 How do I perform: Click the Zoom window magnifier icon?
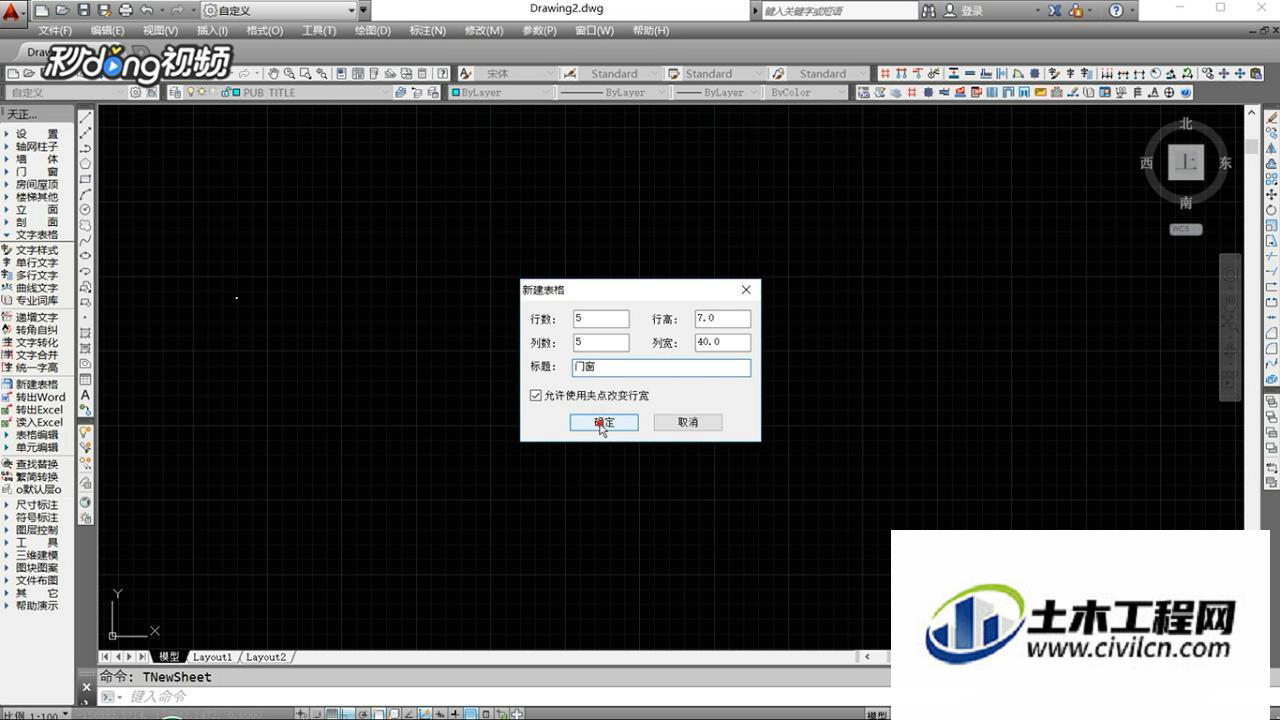305,74
